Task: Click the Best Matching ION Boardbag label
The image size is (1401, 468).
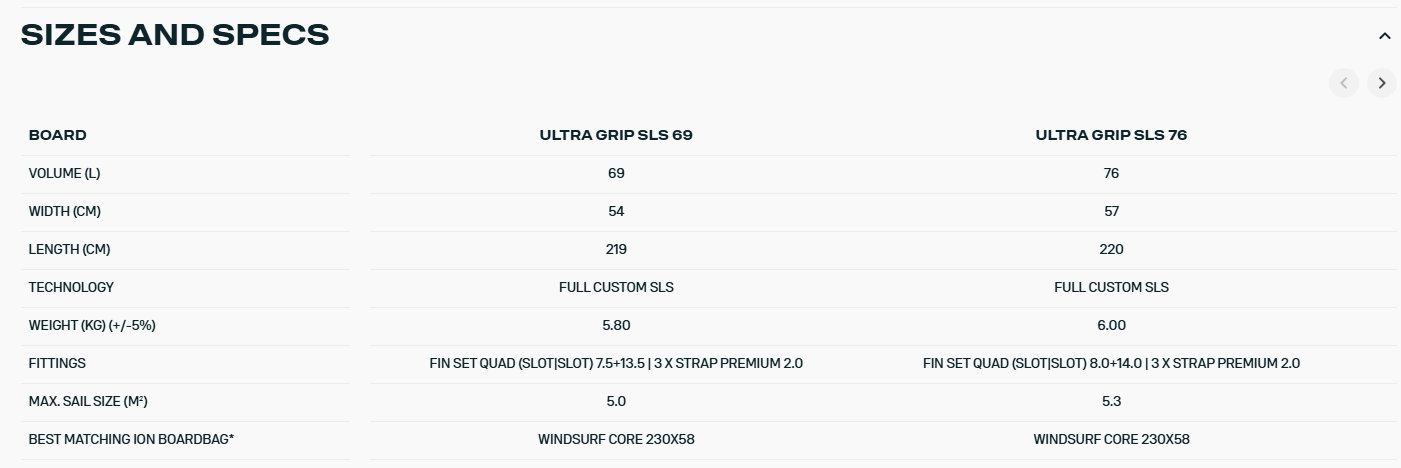Action: click(131, 439)
